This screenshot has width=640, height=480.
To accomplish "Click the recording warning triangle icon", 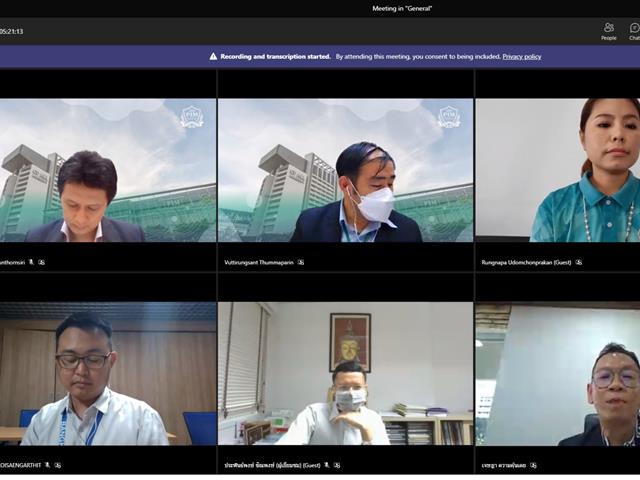I will (x=213, y=56).
